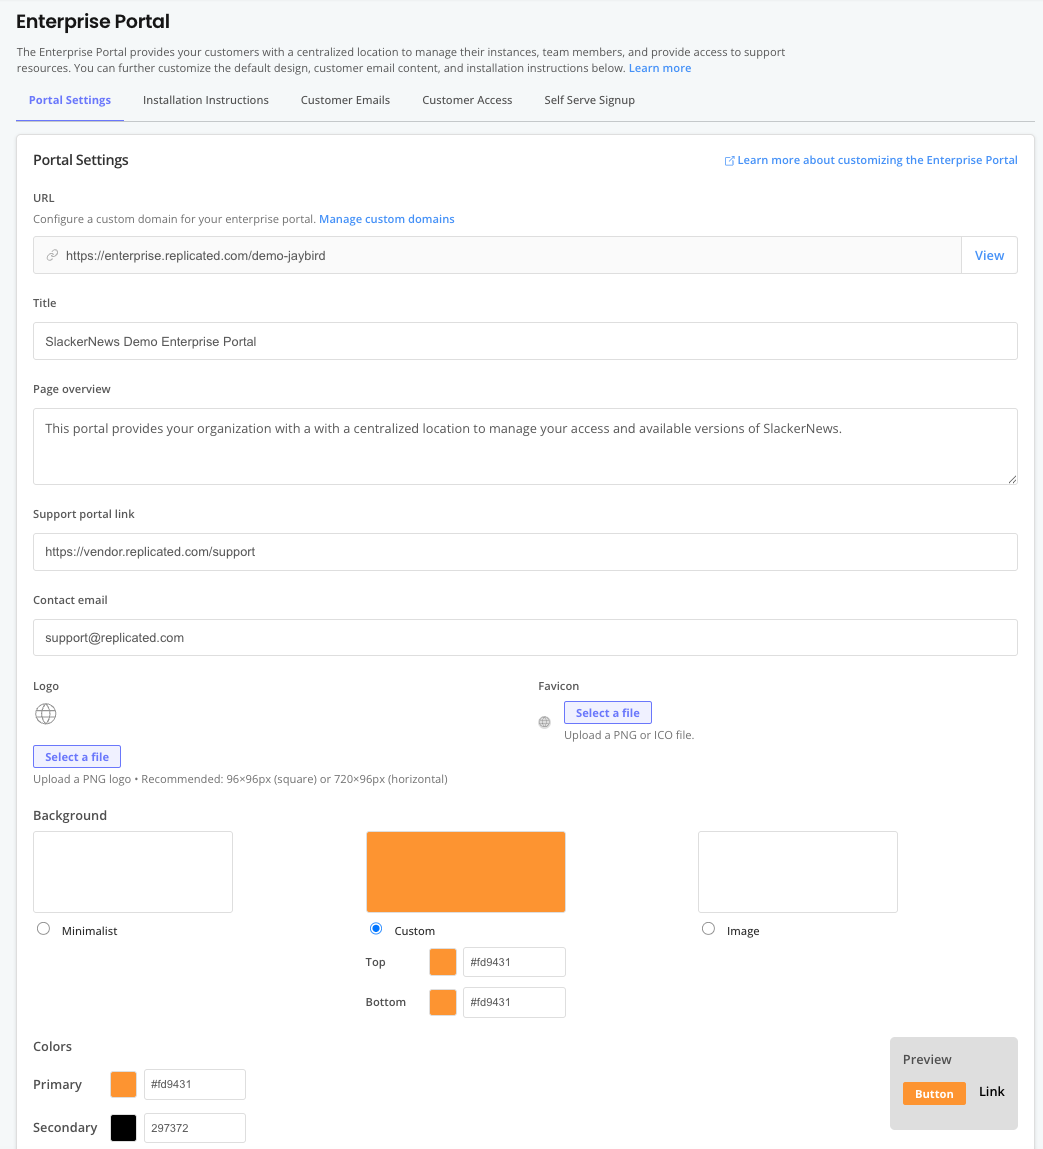Click the globe logo placeholder icon
The width and height of the screenshot is (1043, 1149).
coord(45,714)
